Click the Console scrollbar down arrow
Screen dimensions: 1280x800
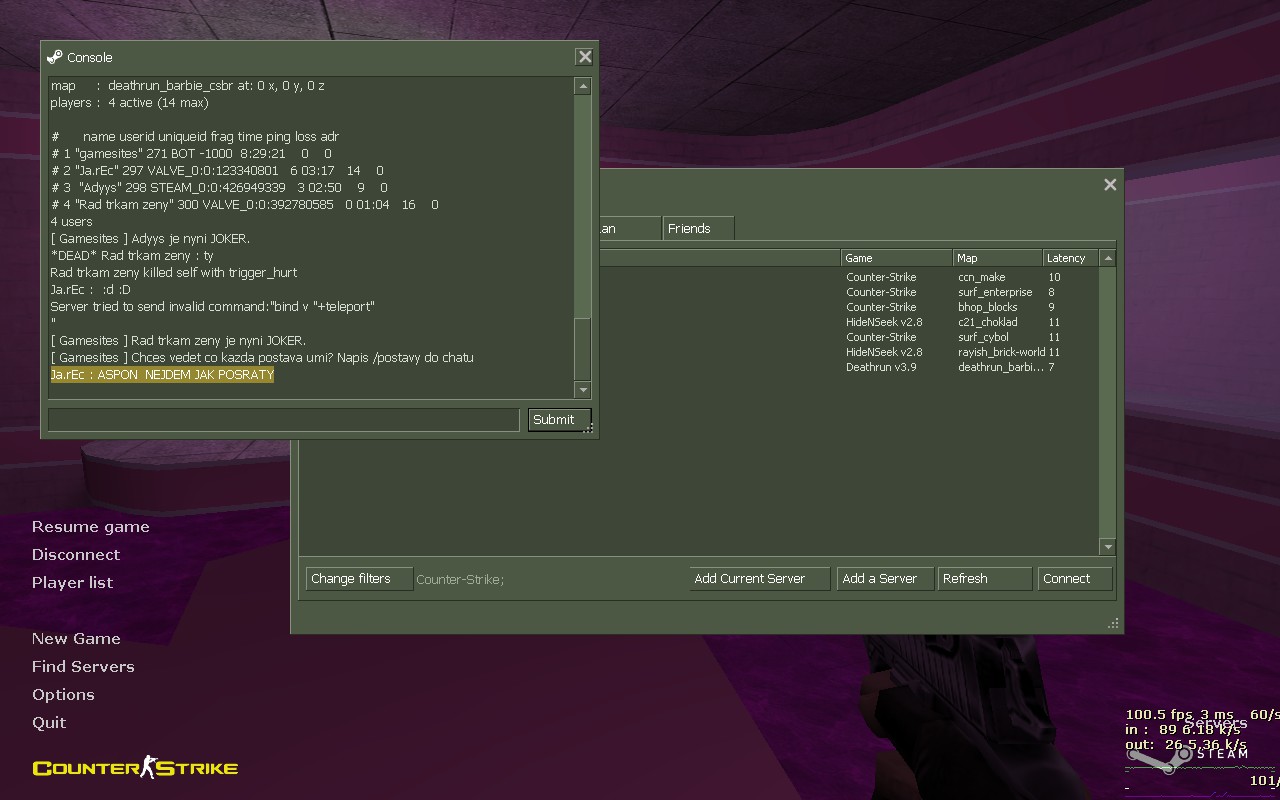583,390
